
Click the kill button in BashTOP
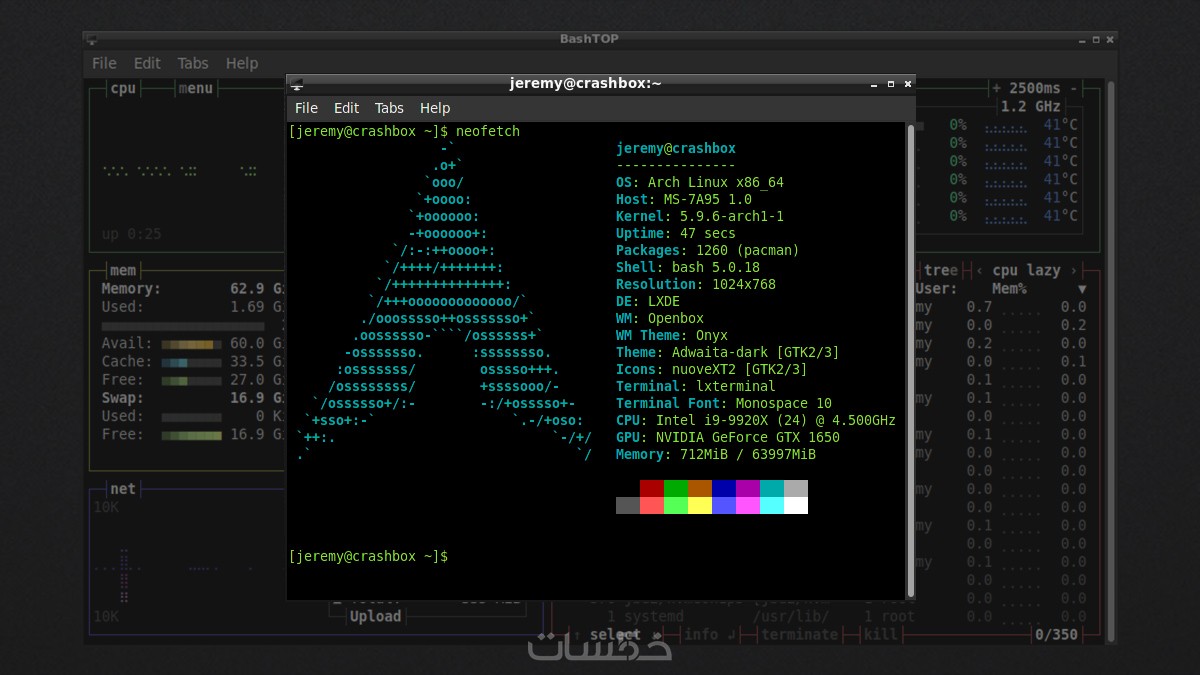(881, 634)
